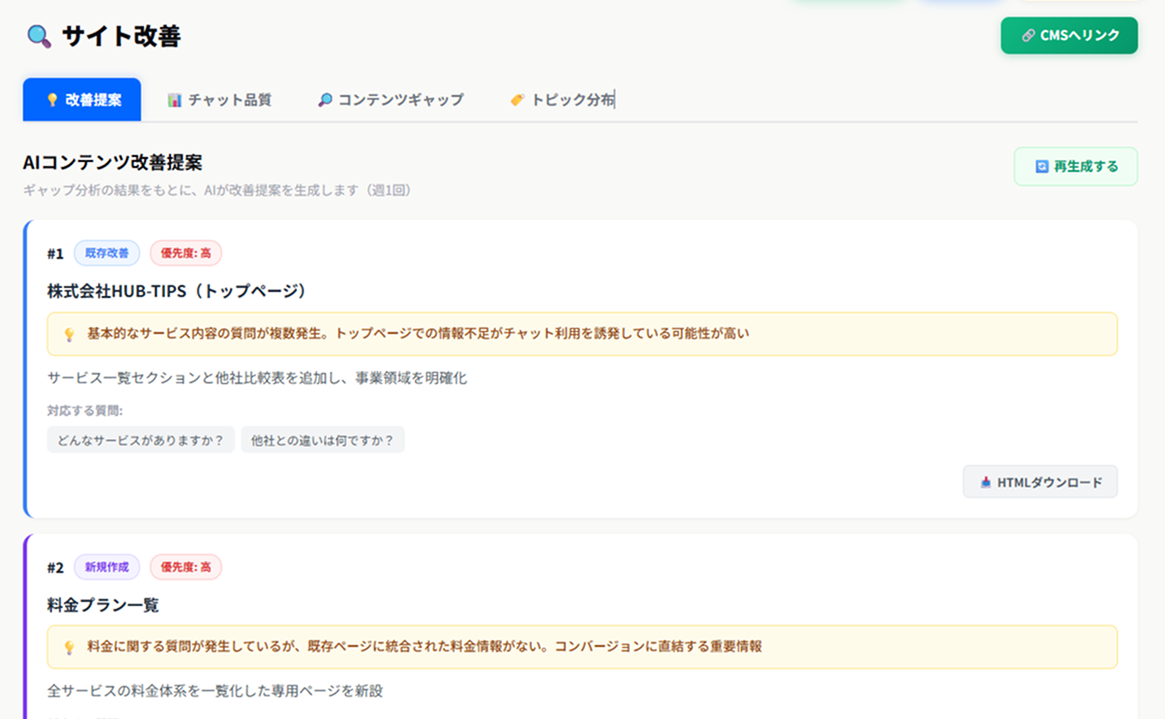Click the 他社との違いは何ですか？ question chip
This screenshot has width=1165, height=719.
[x=322, y=440]
